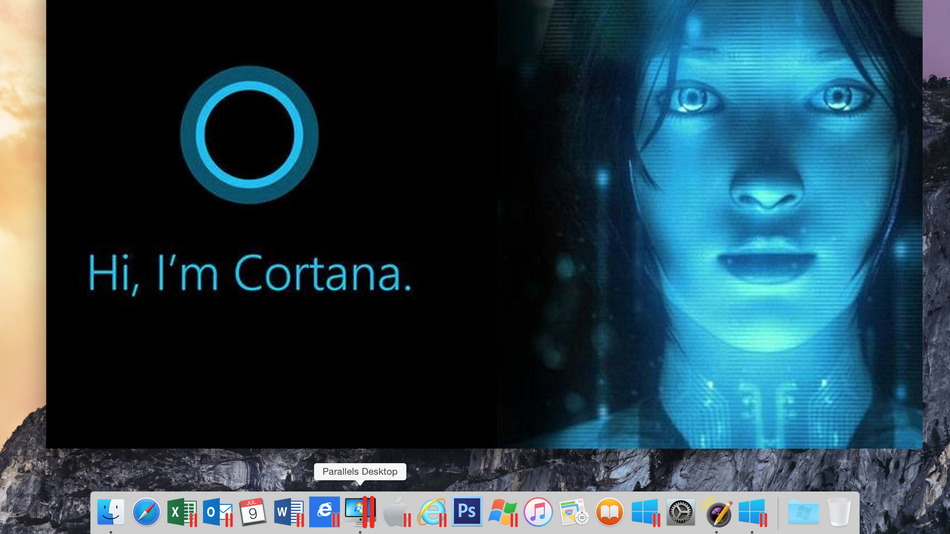Screen dimensions: 950x534
Task: Click the Parallels Desktop dock icon
Action: click(359, 512)
